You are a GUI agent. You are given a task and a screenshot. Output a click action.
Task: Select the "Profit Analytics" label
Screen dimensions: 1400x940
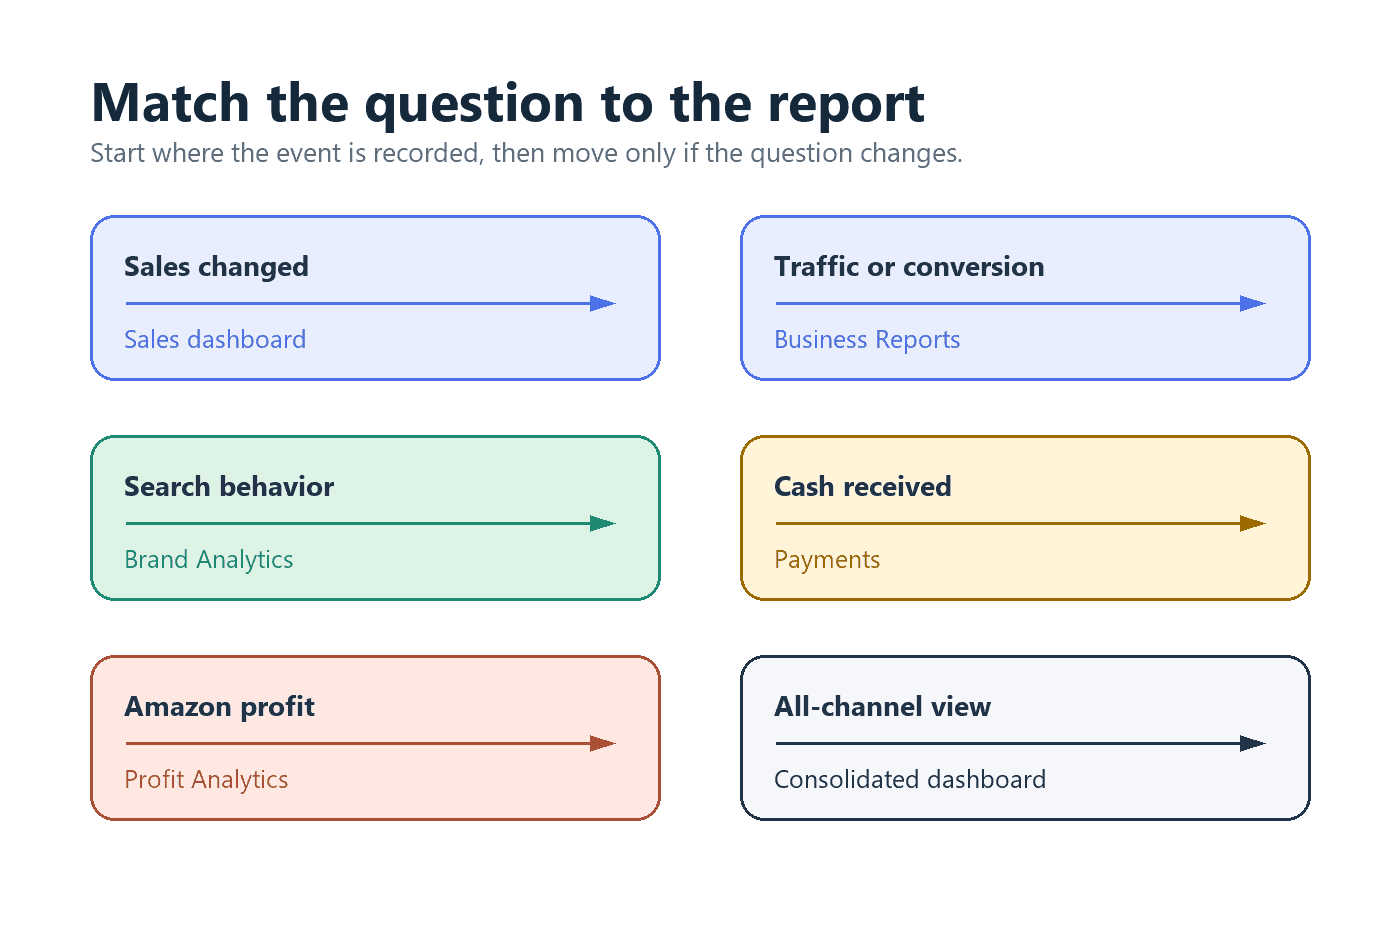coord(206,780)
